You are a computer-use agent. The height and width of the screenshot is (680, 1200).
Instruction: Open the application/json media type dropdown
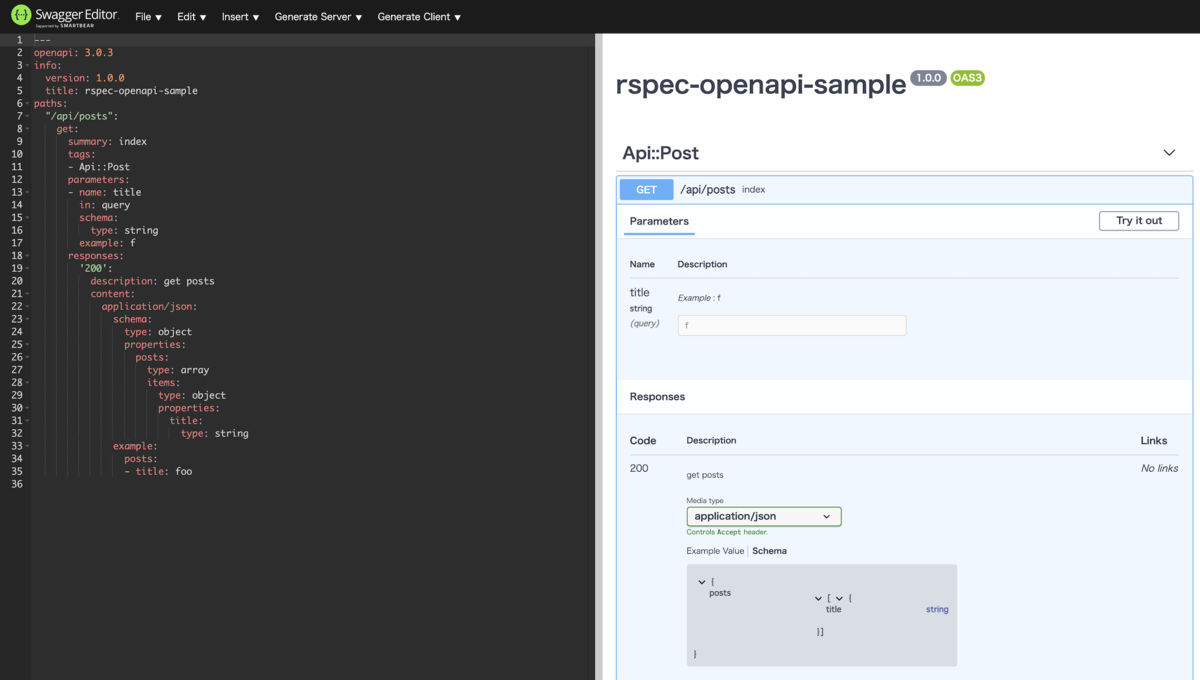click(764, 517)
